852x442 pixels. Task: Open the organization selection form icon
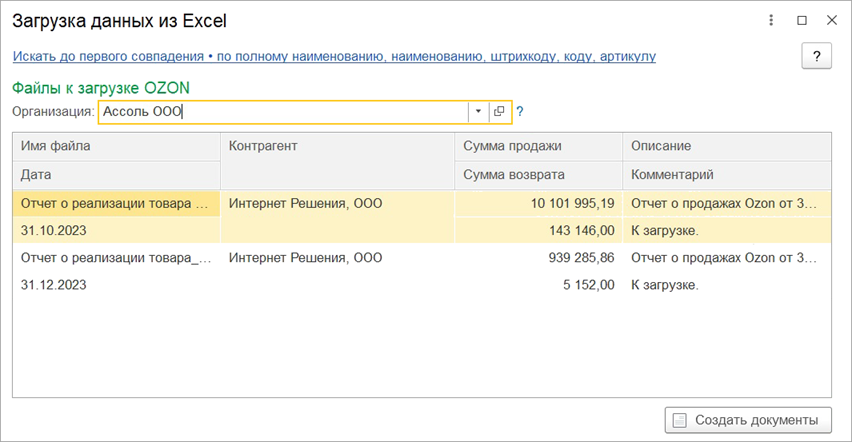click(x=499, y=112)
